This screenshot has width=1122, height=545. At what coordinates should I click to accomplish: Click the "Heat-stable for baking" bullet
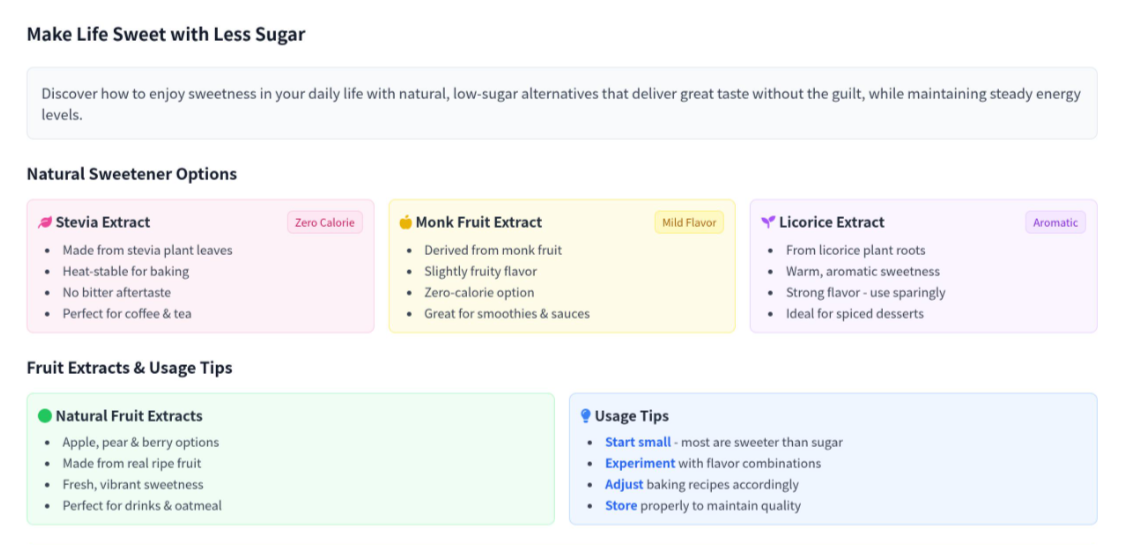click(x=126, y=271)
